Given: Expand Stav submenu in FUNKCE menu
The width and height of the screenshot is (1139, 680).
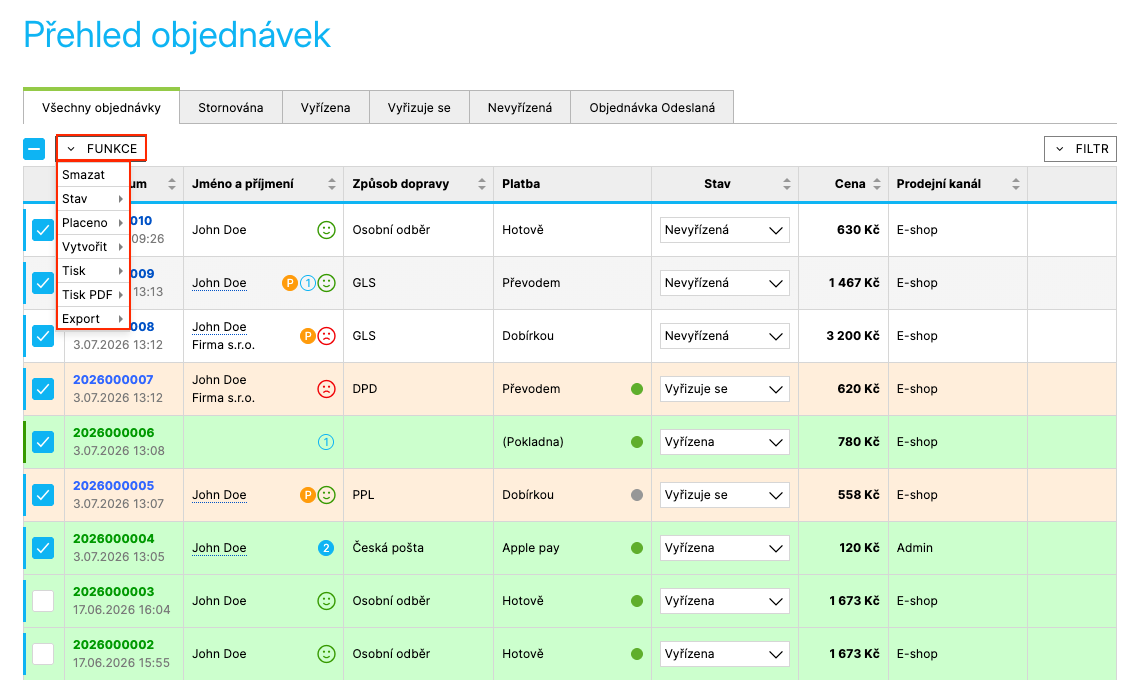Looking at the screenshot, I should pyautogui.click(x=93, y=198).
